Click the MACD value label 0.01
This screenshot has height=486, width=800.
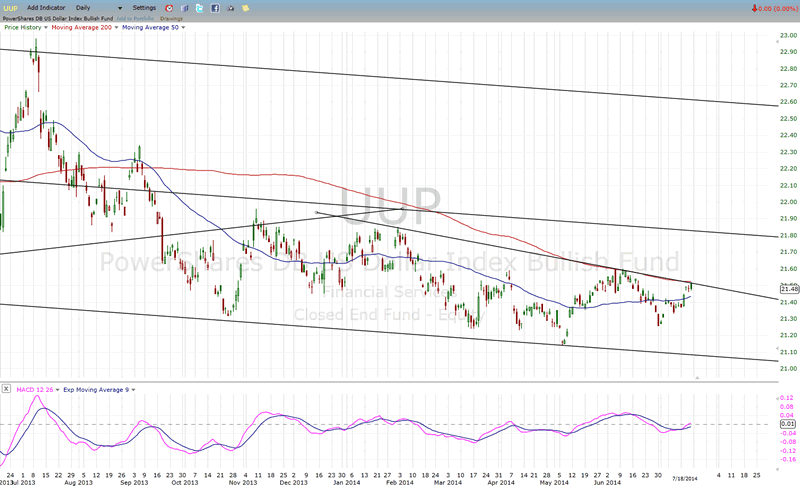click(x=788, y=424)
